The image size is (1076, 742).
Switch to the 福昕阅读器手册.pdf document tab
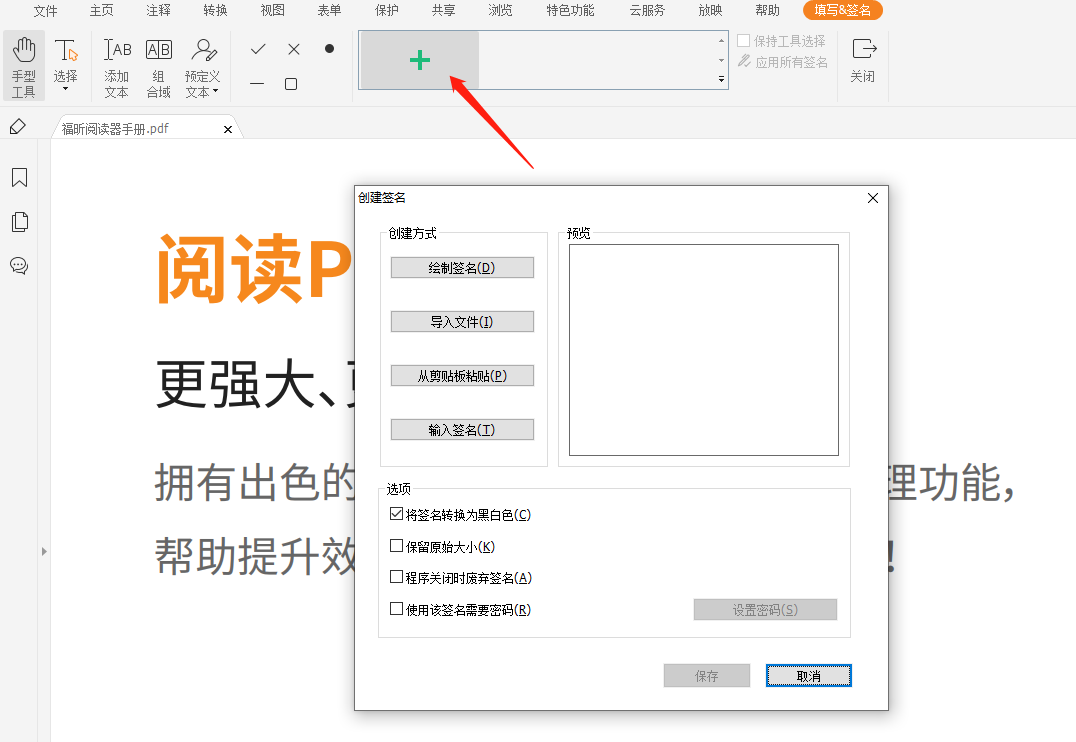(115, 129)
